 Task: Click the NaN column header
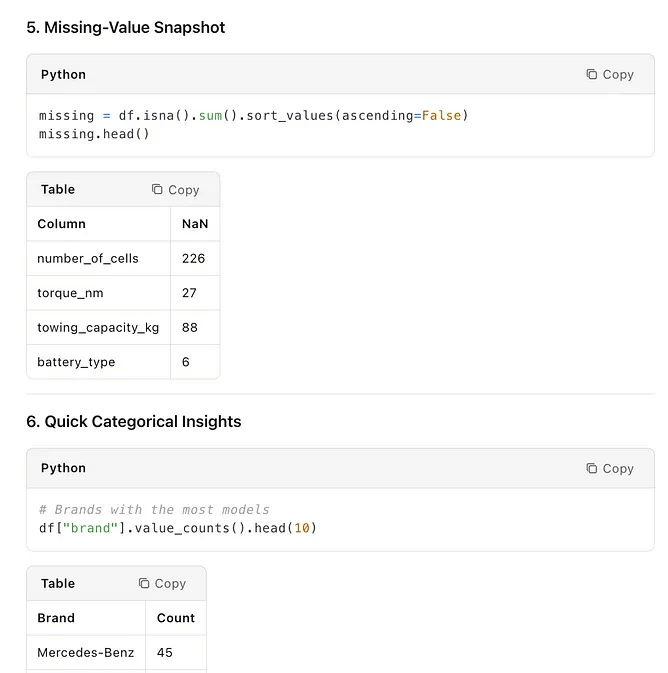coord(195,224)
